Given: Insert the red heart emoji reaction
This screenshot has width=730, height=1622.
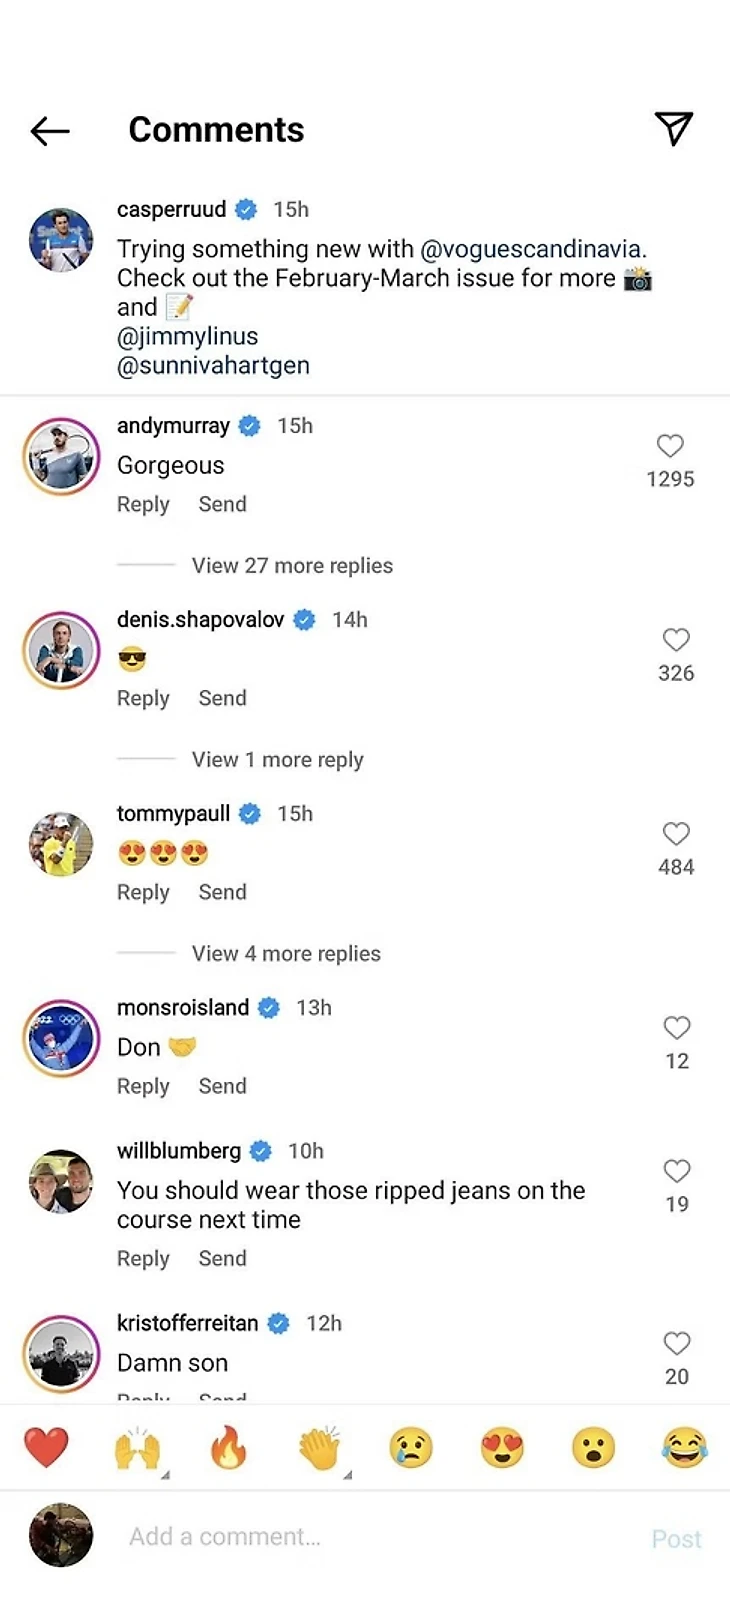Looking at the screenshot, I should [46, 1447].
